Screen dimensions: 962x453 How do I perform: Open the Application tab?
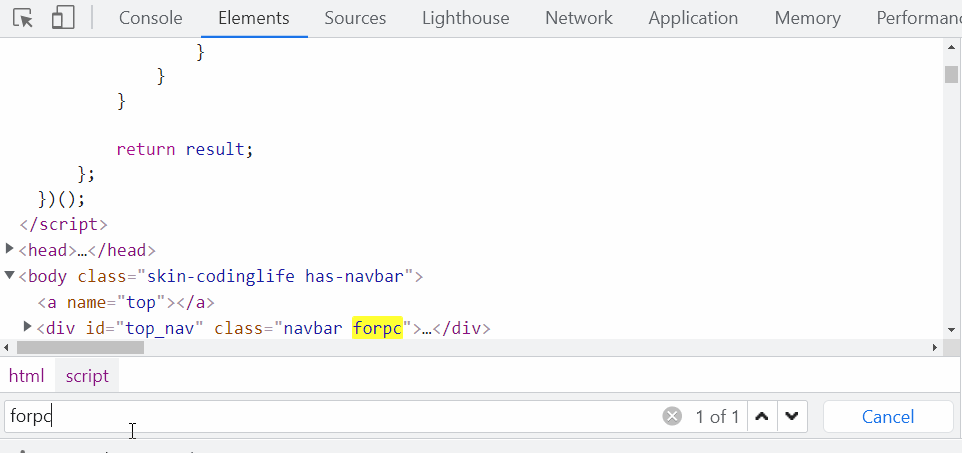pyautogui.click(x=693, y=18)
